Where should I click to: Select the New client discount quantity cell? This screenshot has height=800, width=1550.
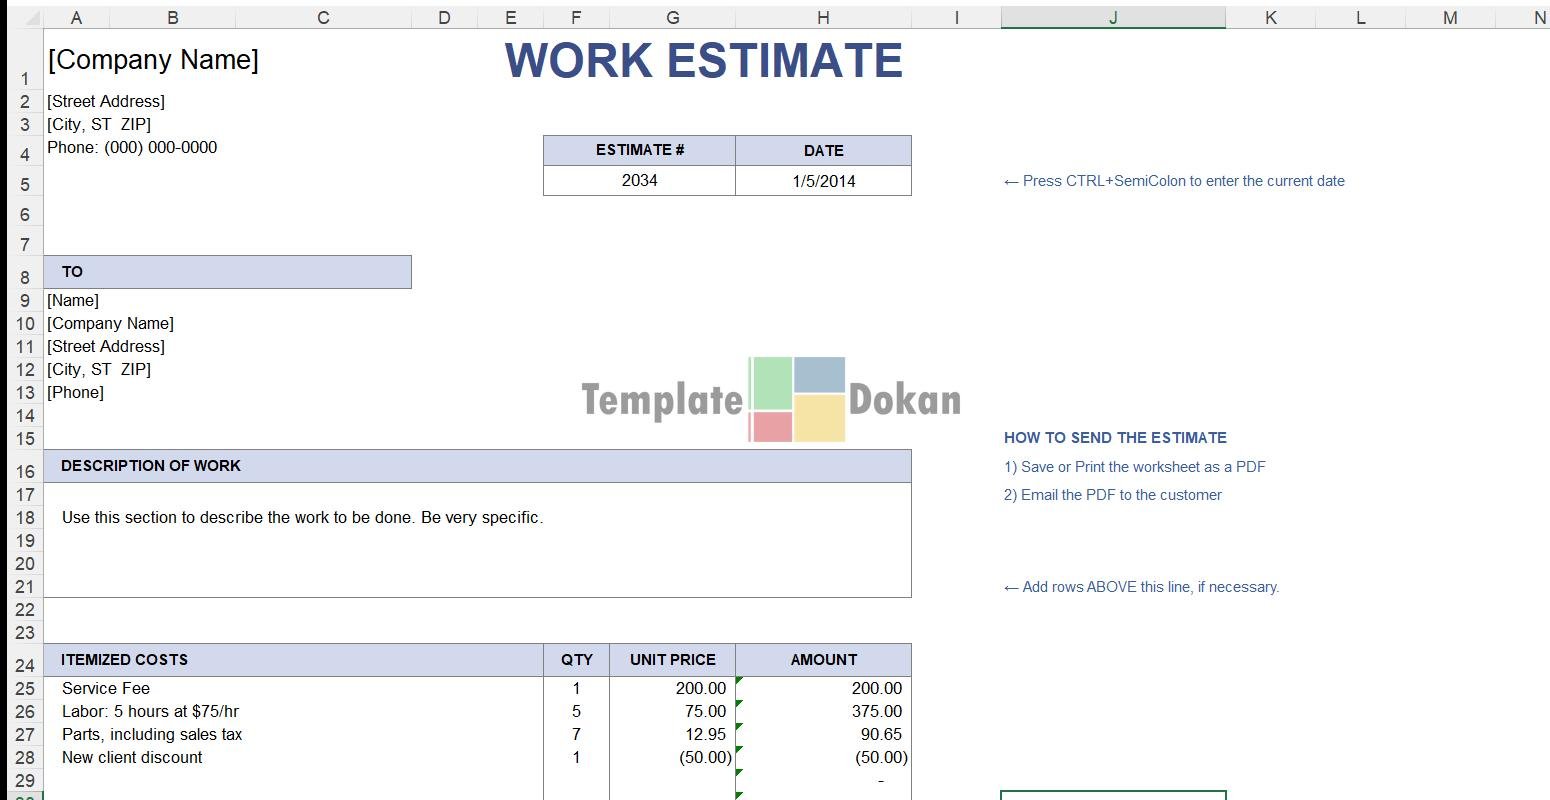[576, 757]
